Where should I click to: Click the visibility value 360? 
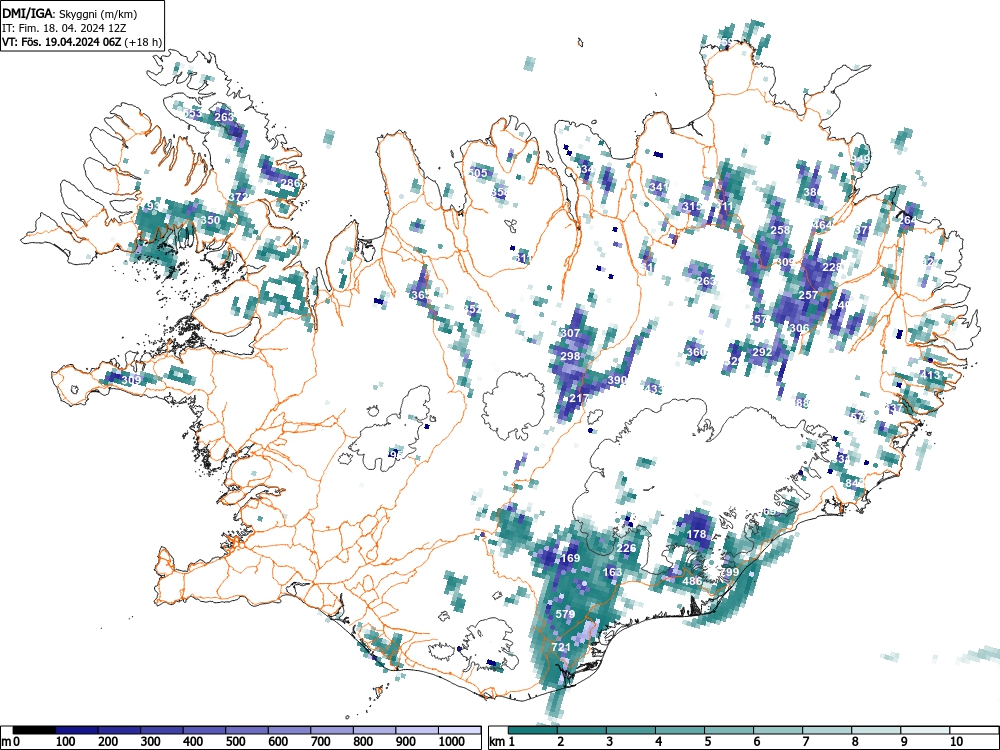(x=696, y=351)
